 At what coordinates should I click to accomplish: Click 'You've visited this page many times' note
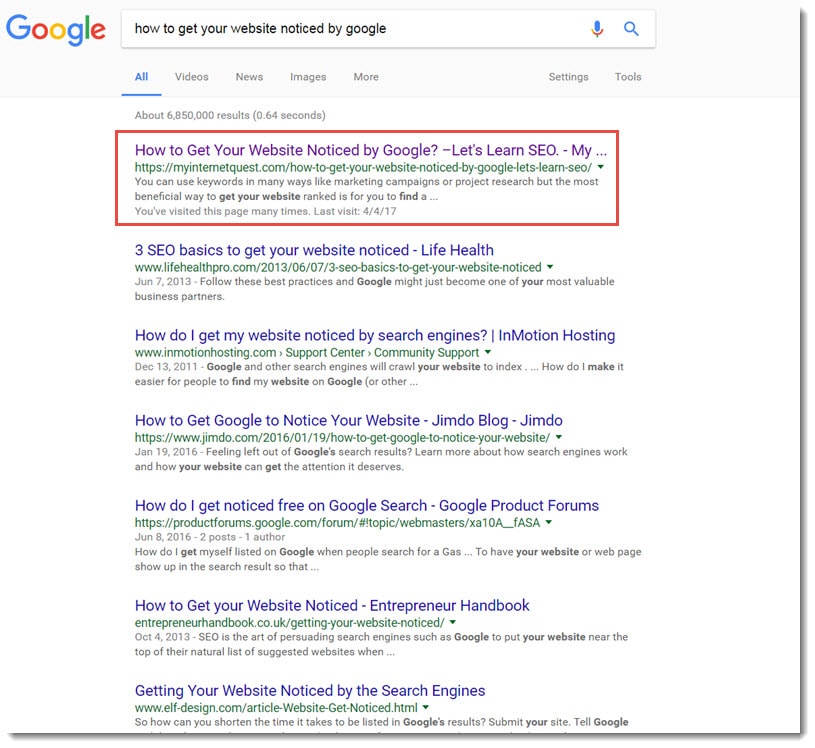click(x=266, y=212)
